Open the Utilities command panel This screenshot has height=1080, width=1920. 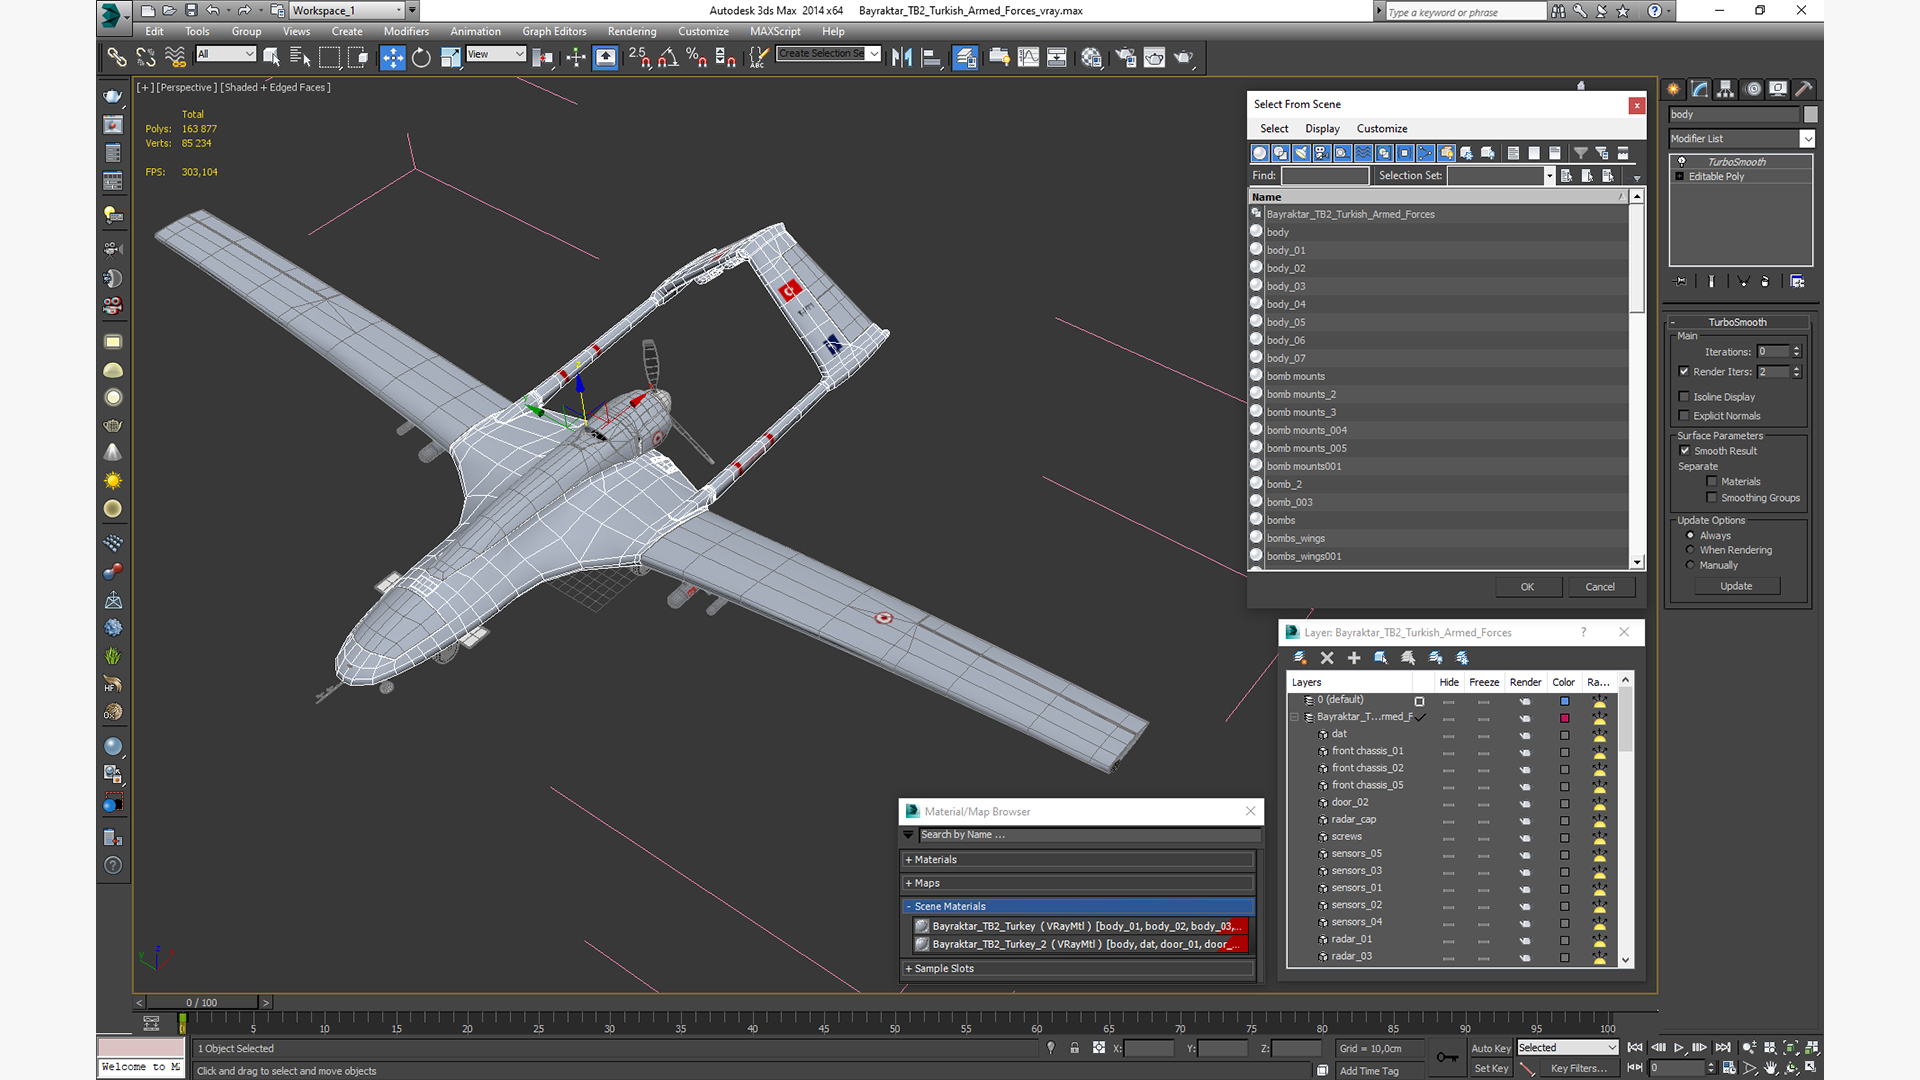1804,89
